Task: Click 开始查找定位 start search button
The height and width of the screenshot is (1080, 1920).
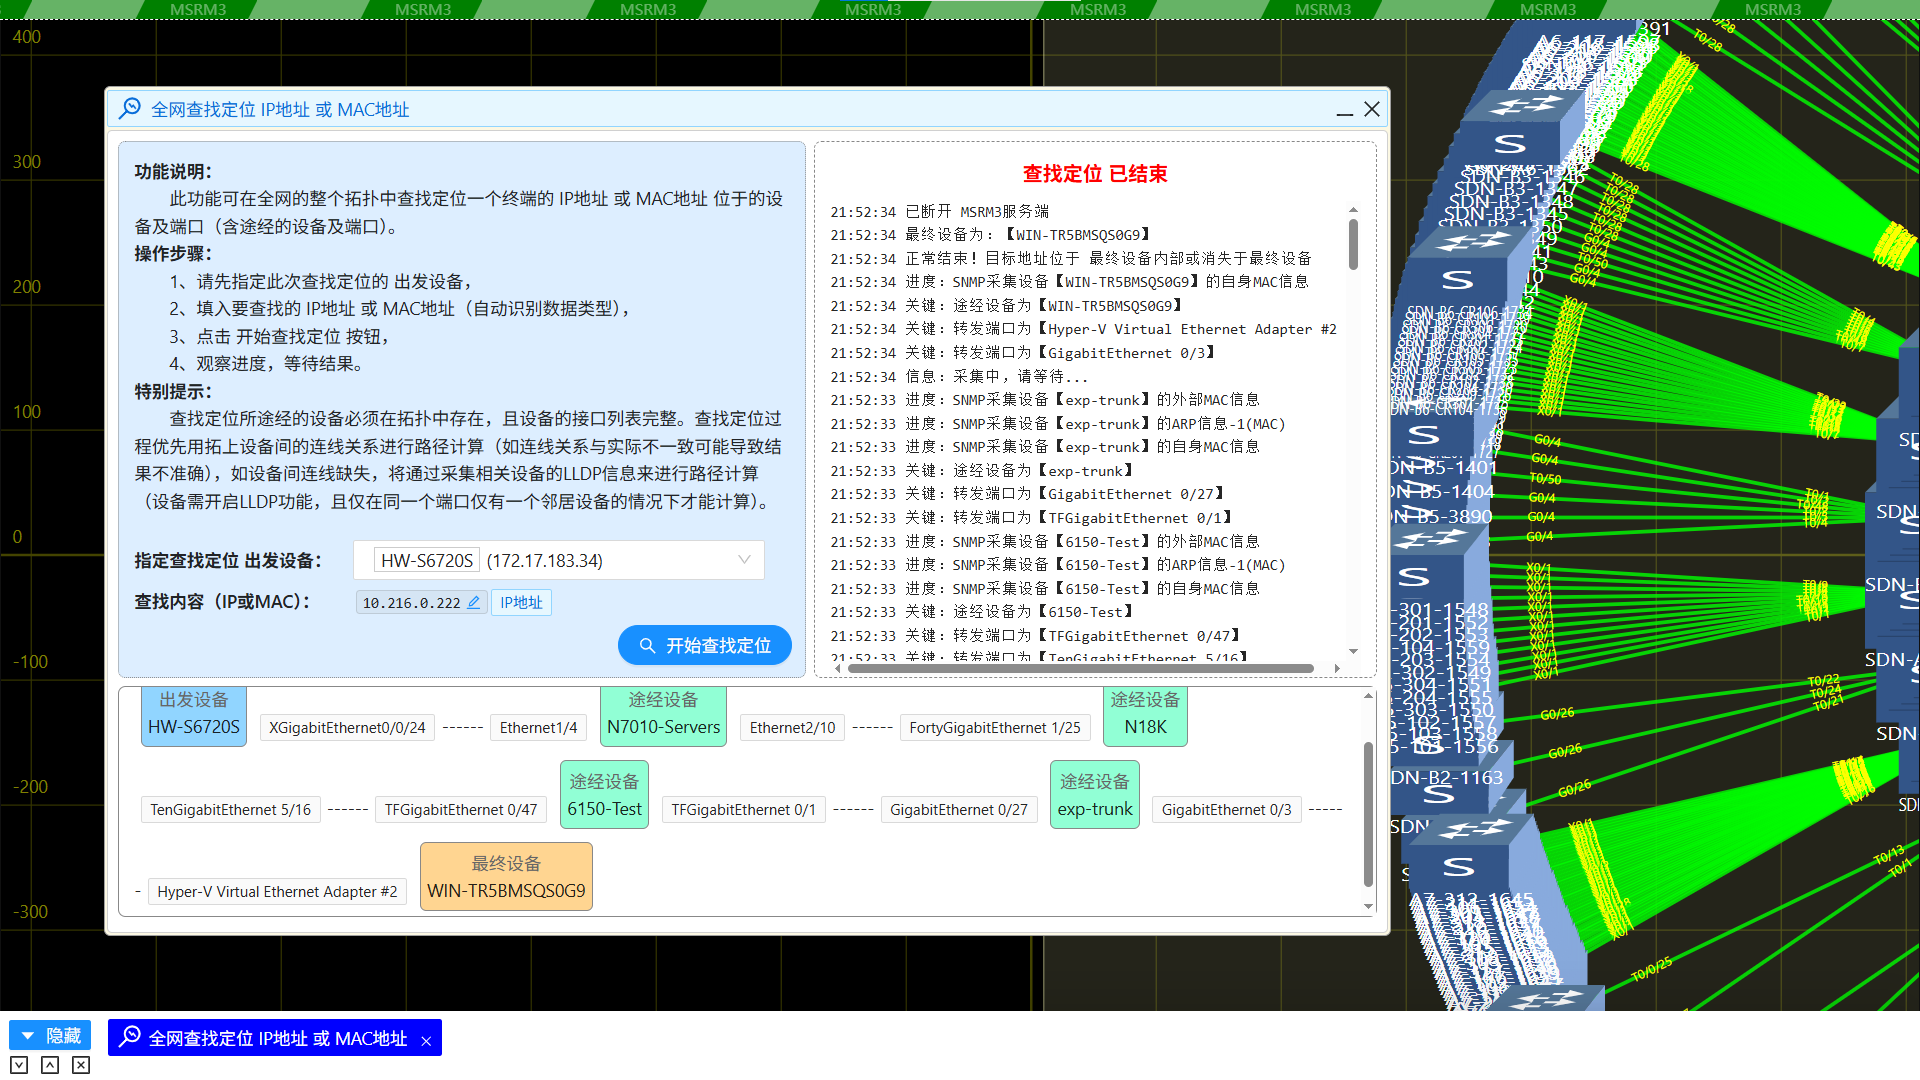Action: 705,646
